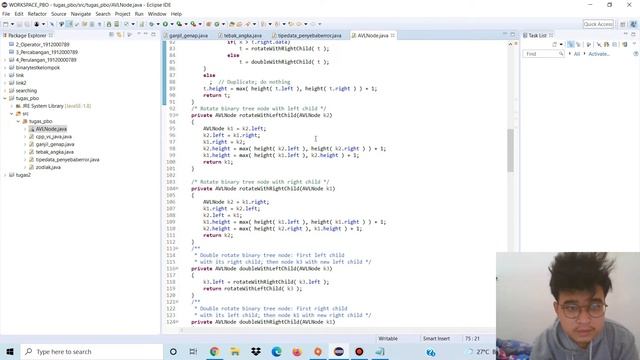The image size is (640, 360).
Task: Click the Activate link in Task List
Action: click(598, 54)
